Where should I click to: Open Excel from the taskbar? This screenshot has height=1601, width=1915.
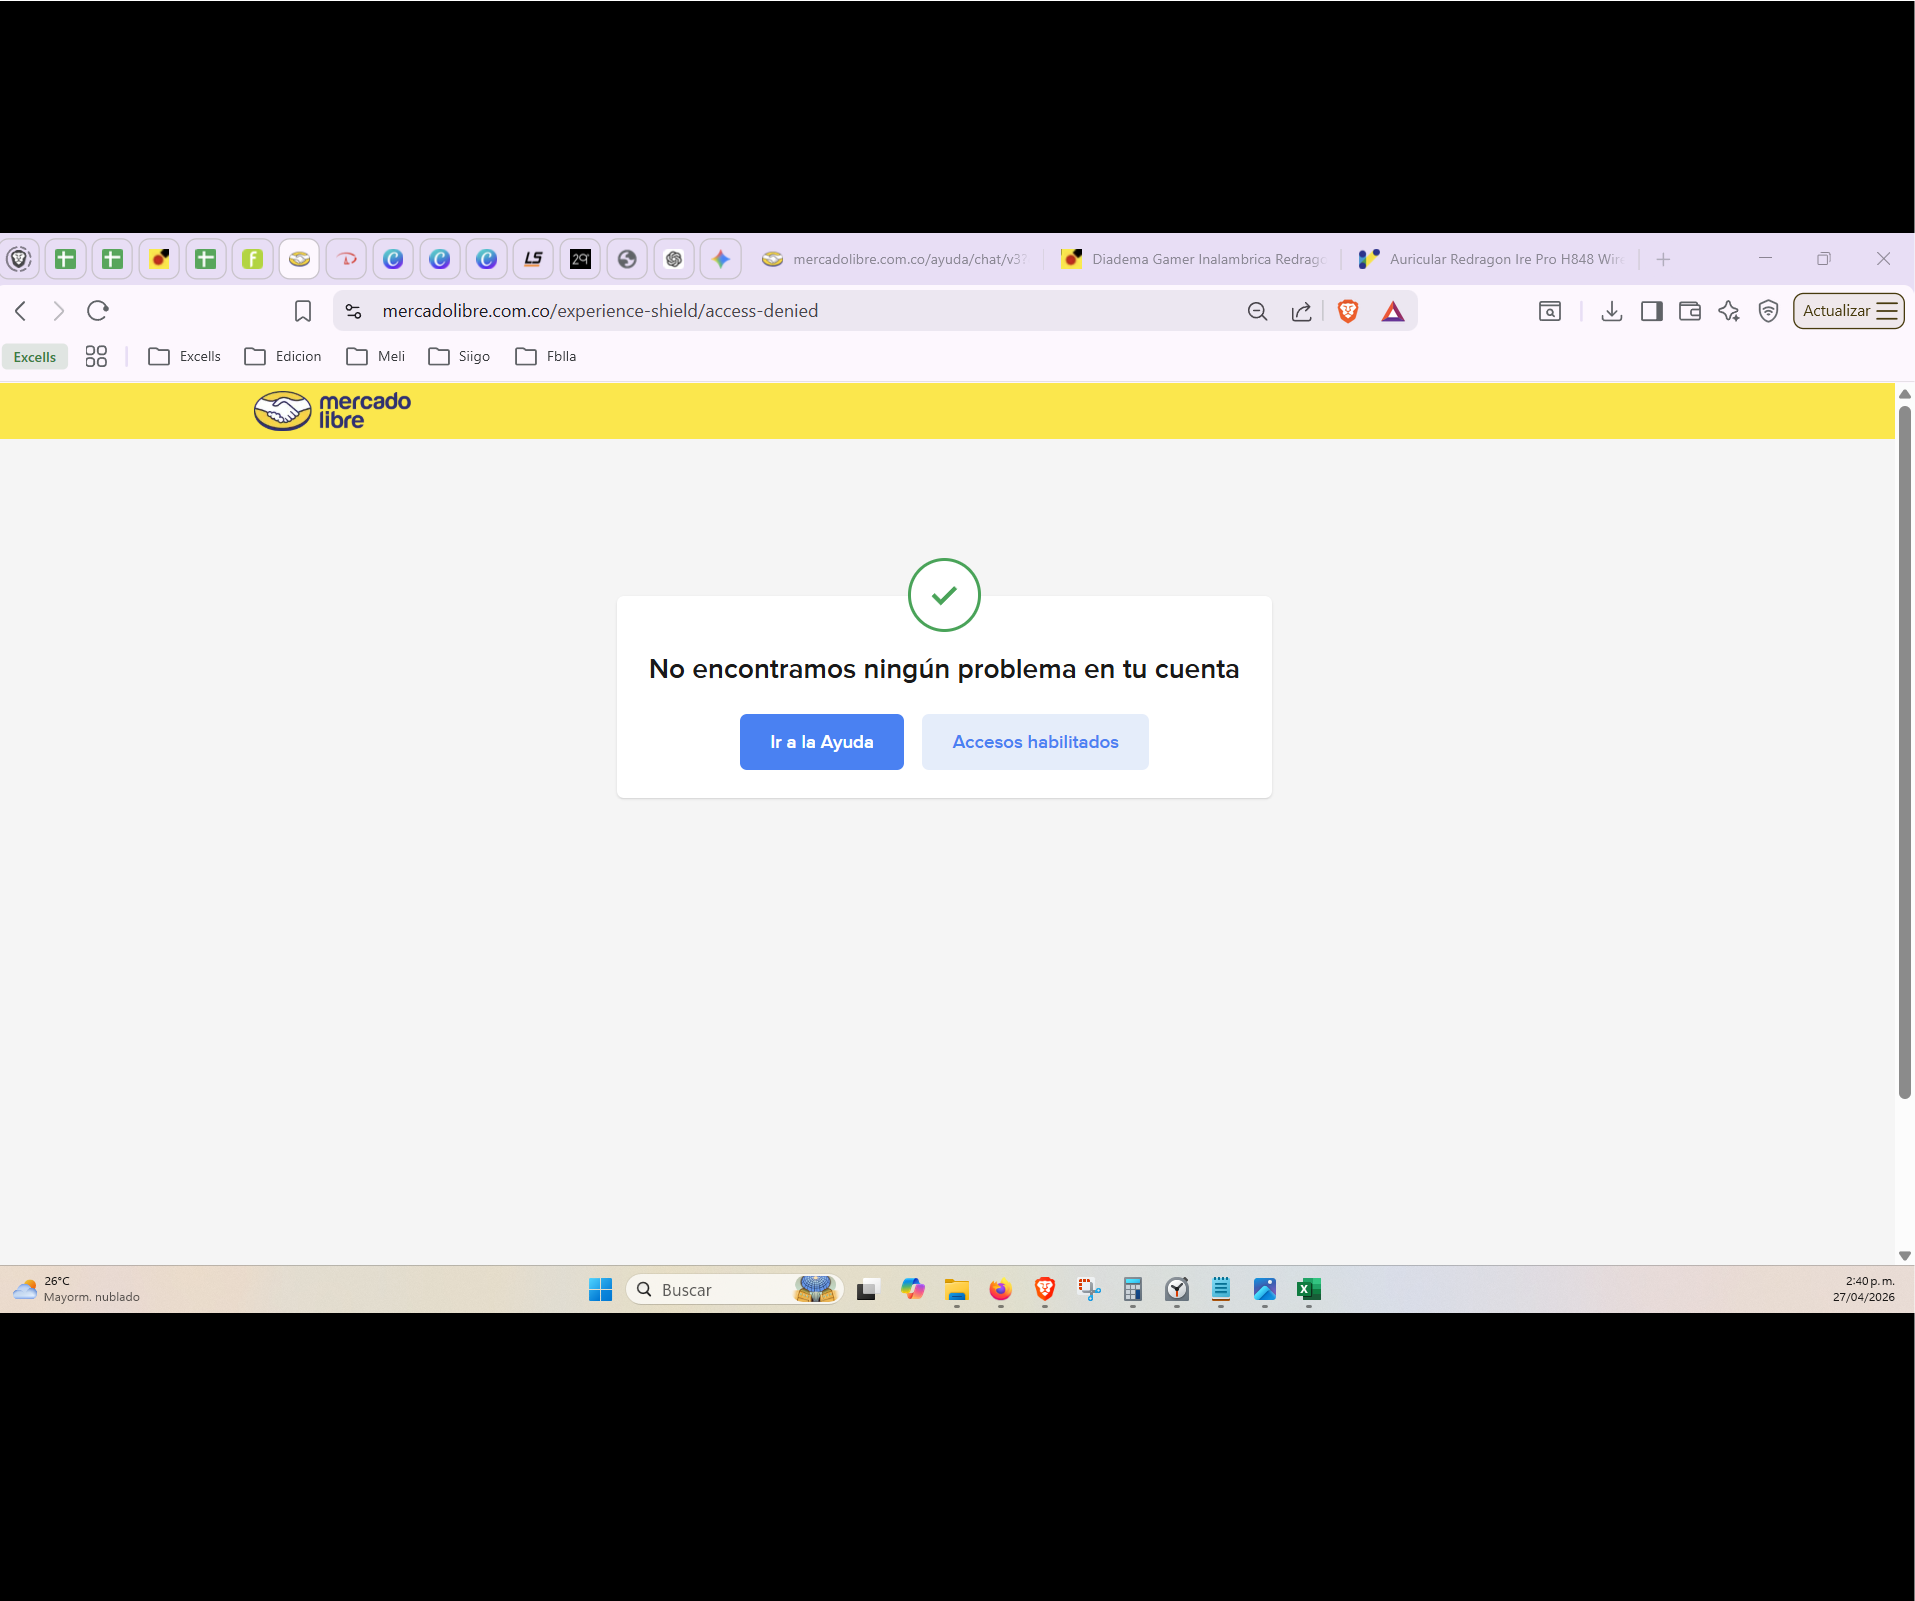[x=1309, y=1290]
